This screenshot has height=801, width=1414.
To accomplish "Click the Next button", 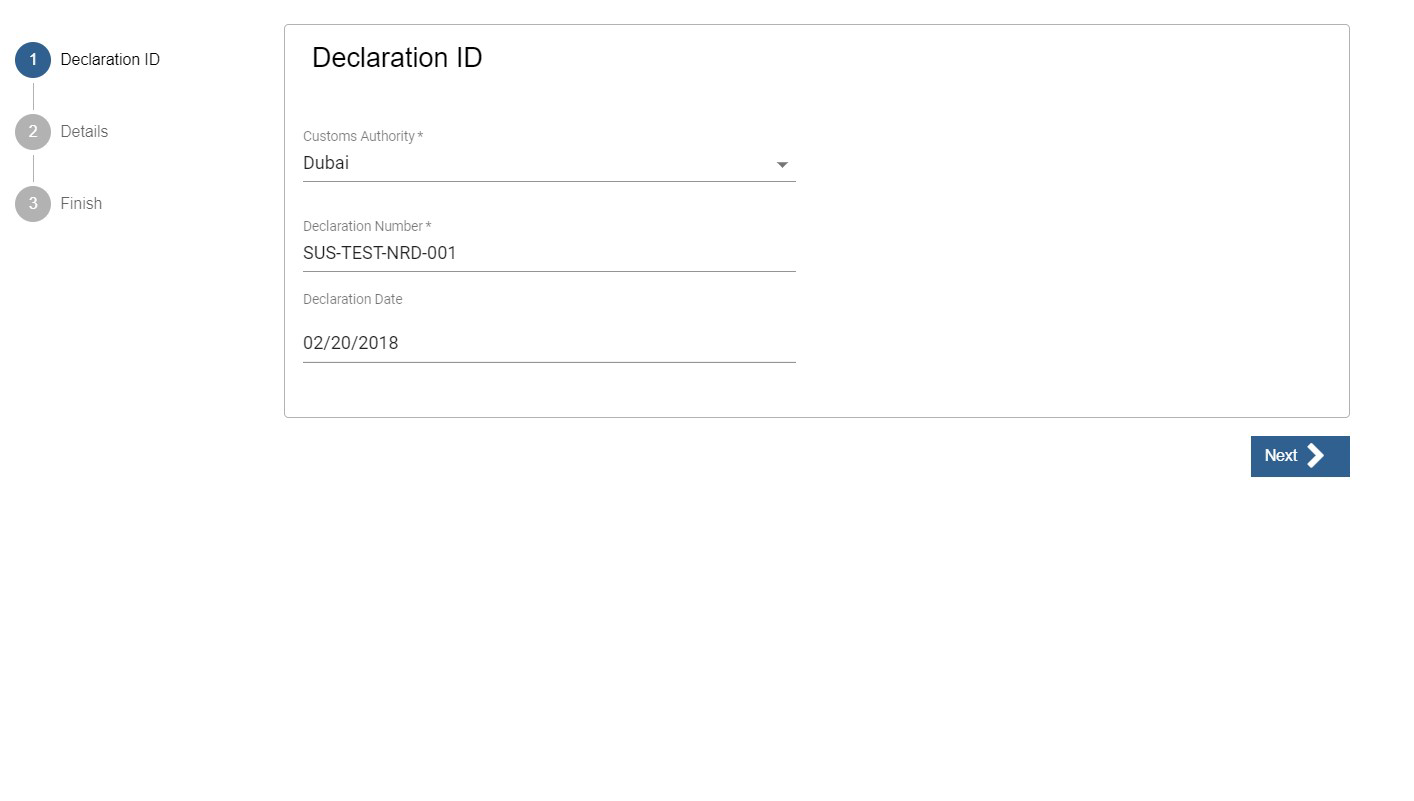I will pyautogui.click(x=1300, y=456).
